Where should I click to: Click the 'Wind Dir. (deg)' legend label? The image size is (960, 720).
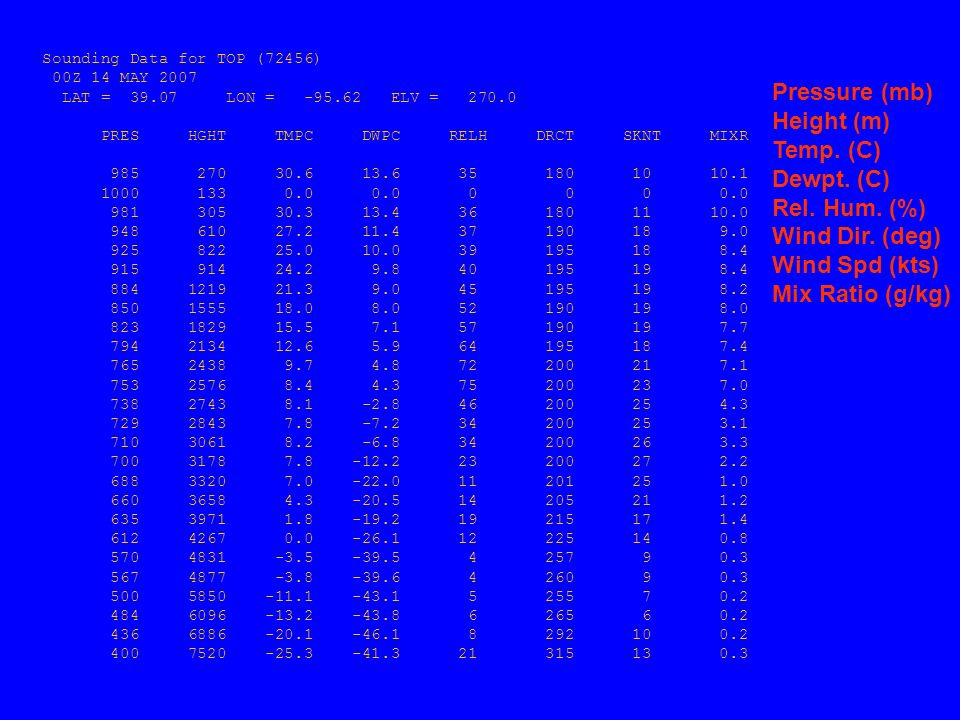pyautogui.click(x=856, y=236)
